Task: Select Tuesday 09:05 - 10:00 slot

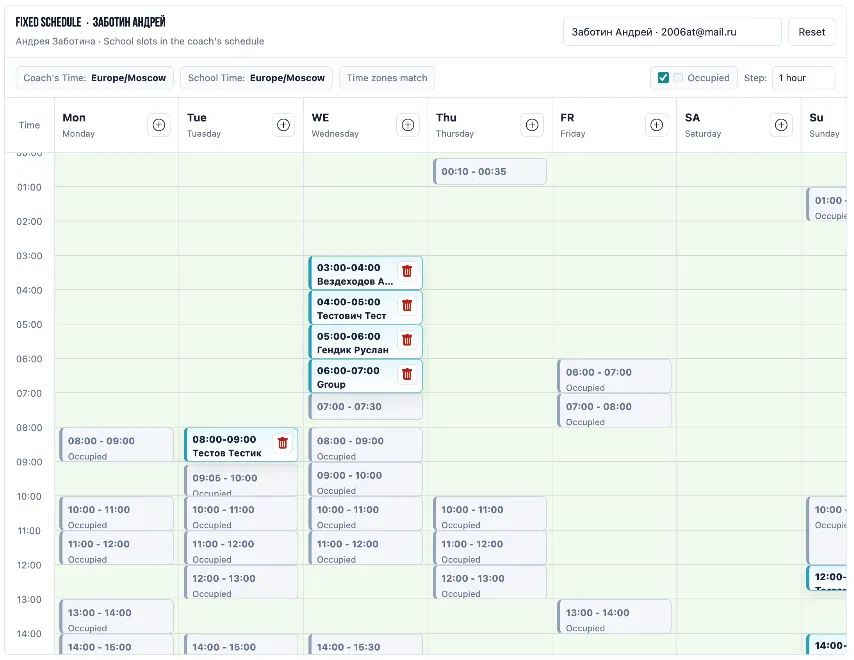Action: click(x=241, y=480)
